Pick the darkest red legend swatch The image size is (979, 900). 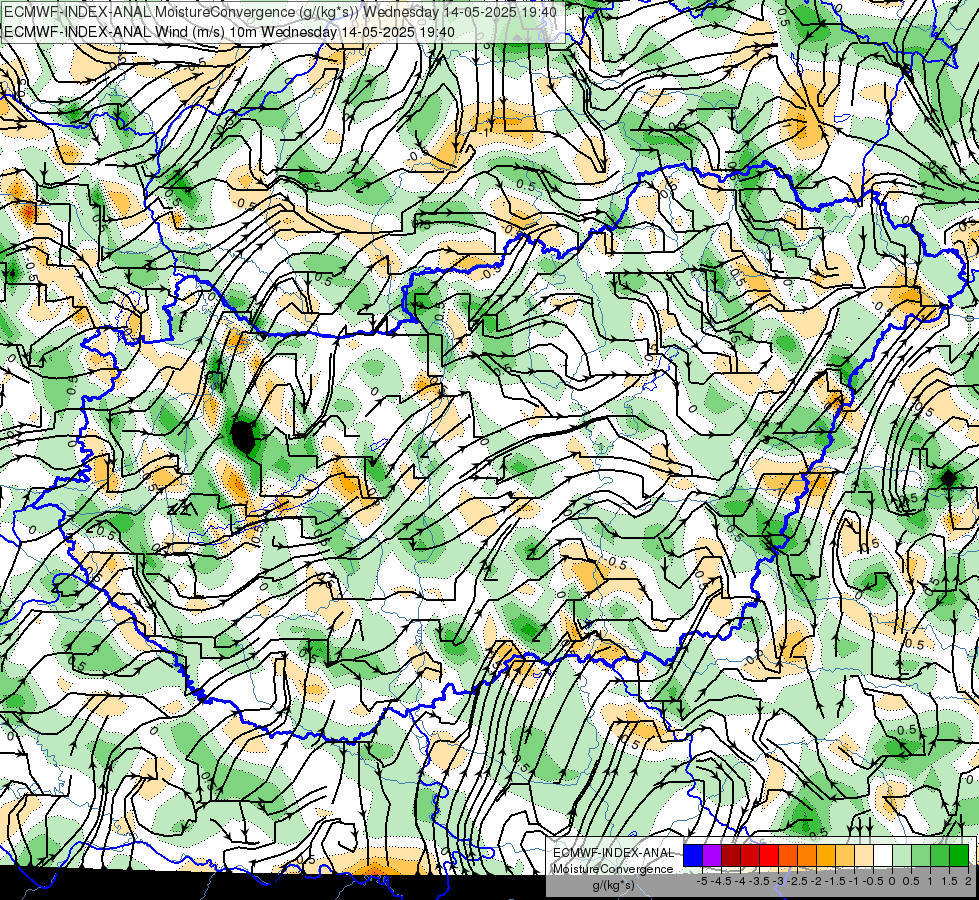[x=731, y=855]
